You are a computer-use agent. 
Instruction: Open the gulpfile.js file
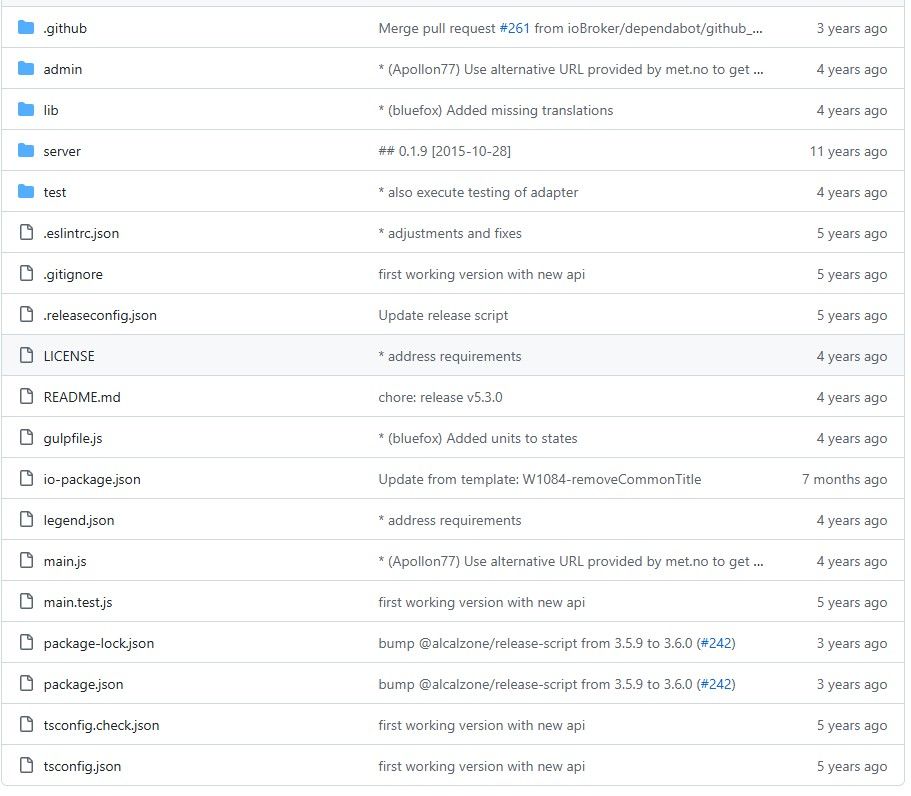[x=73, y=439]
